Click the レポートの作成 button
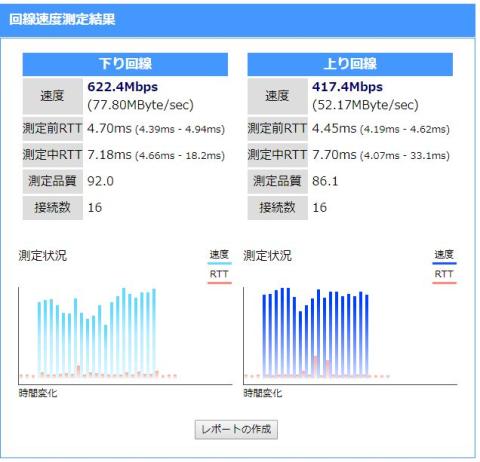 point(236,429)
